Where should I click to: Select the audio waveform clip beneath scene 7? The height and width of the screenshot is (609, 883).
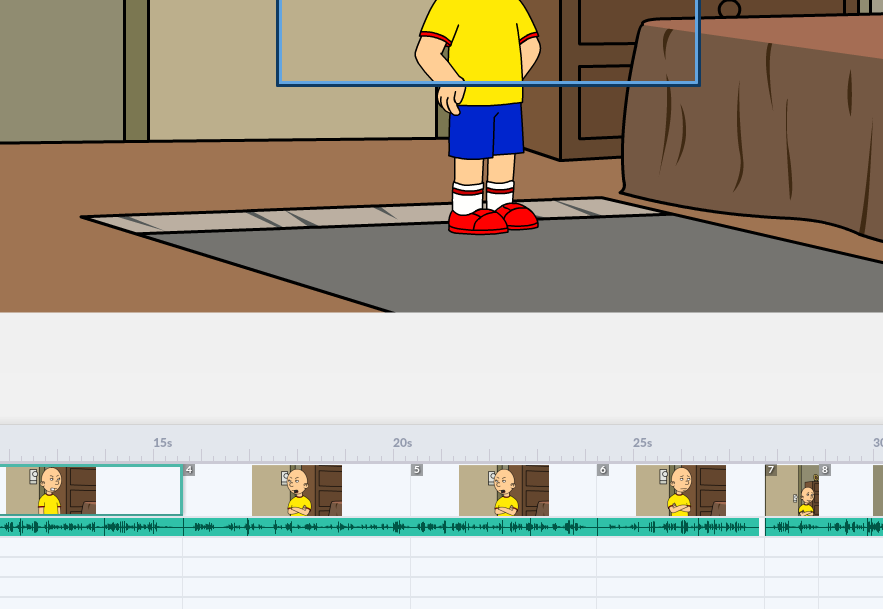(824, 527)
